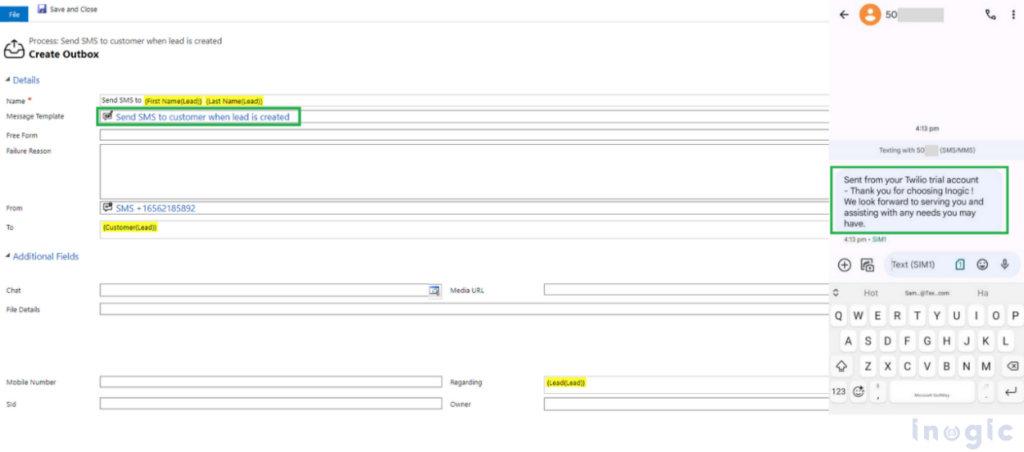Screen dimensions: 1024x452
Task: Click the Media URL field
Action: point(686,289)
